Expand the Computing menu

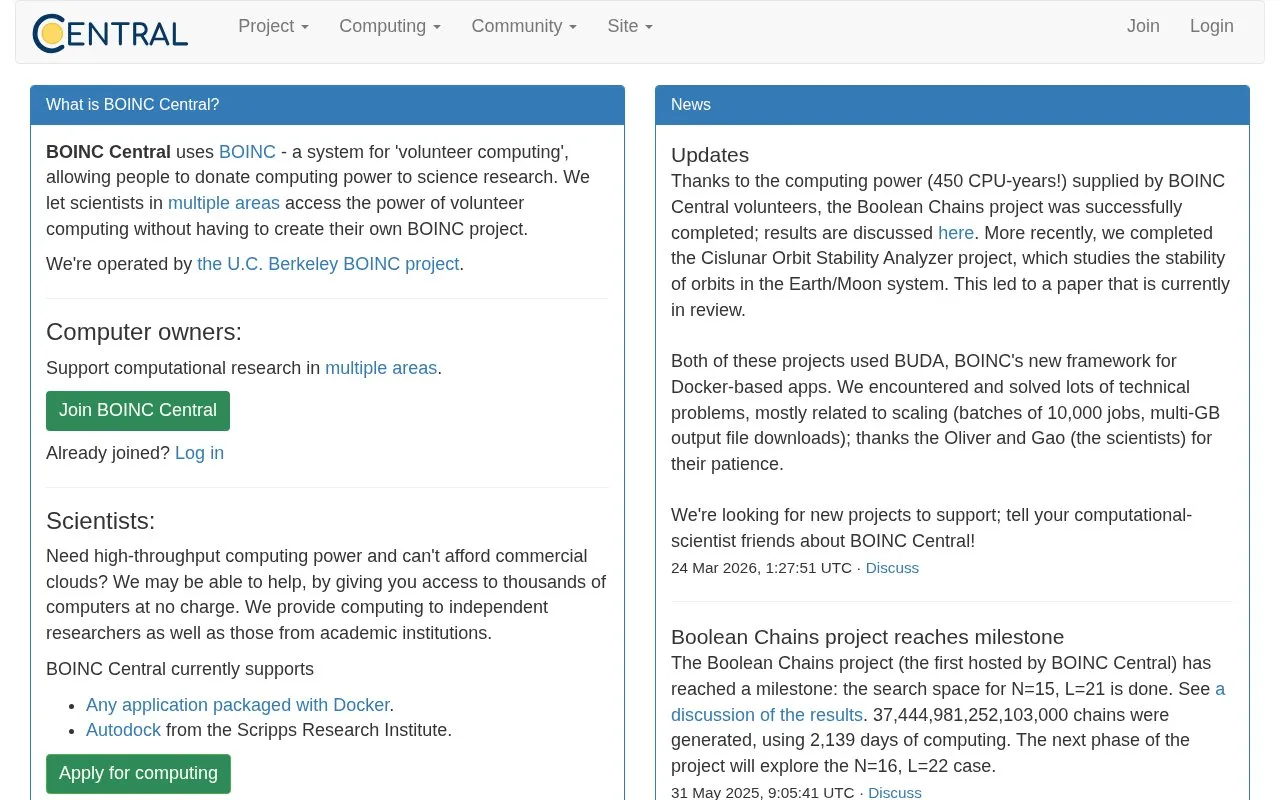pyautogui.click(x=390, y=26)
